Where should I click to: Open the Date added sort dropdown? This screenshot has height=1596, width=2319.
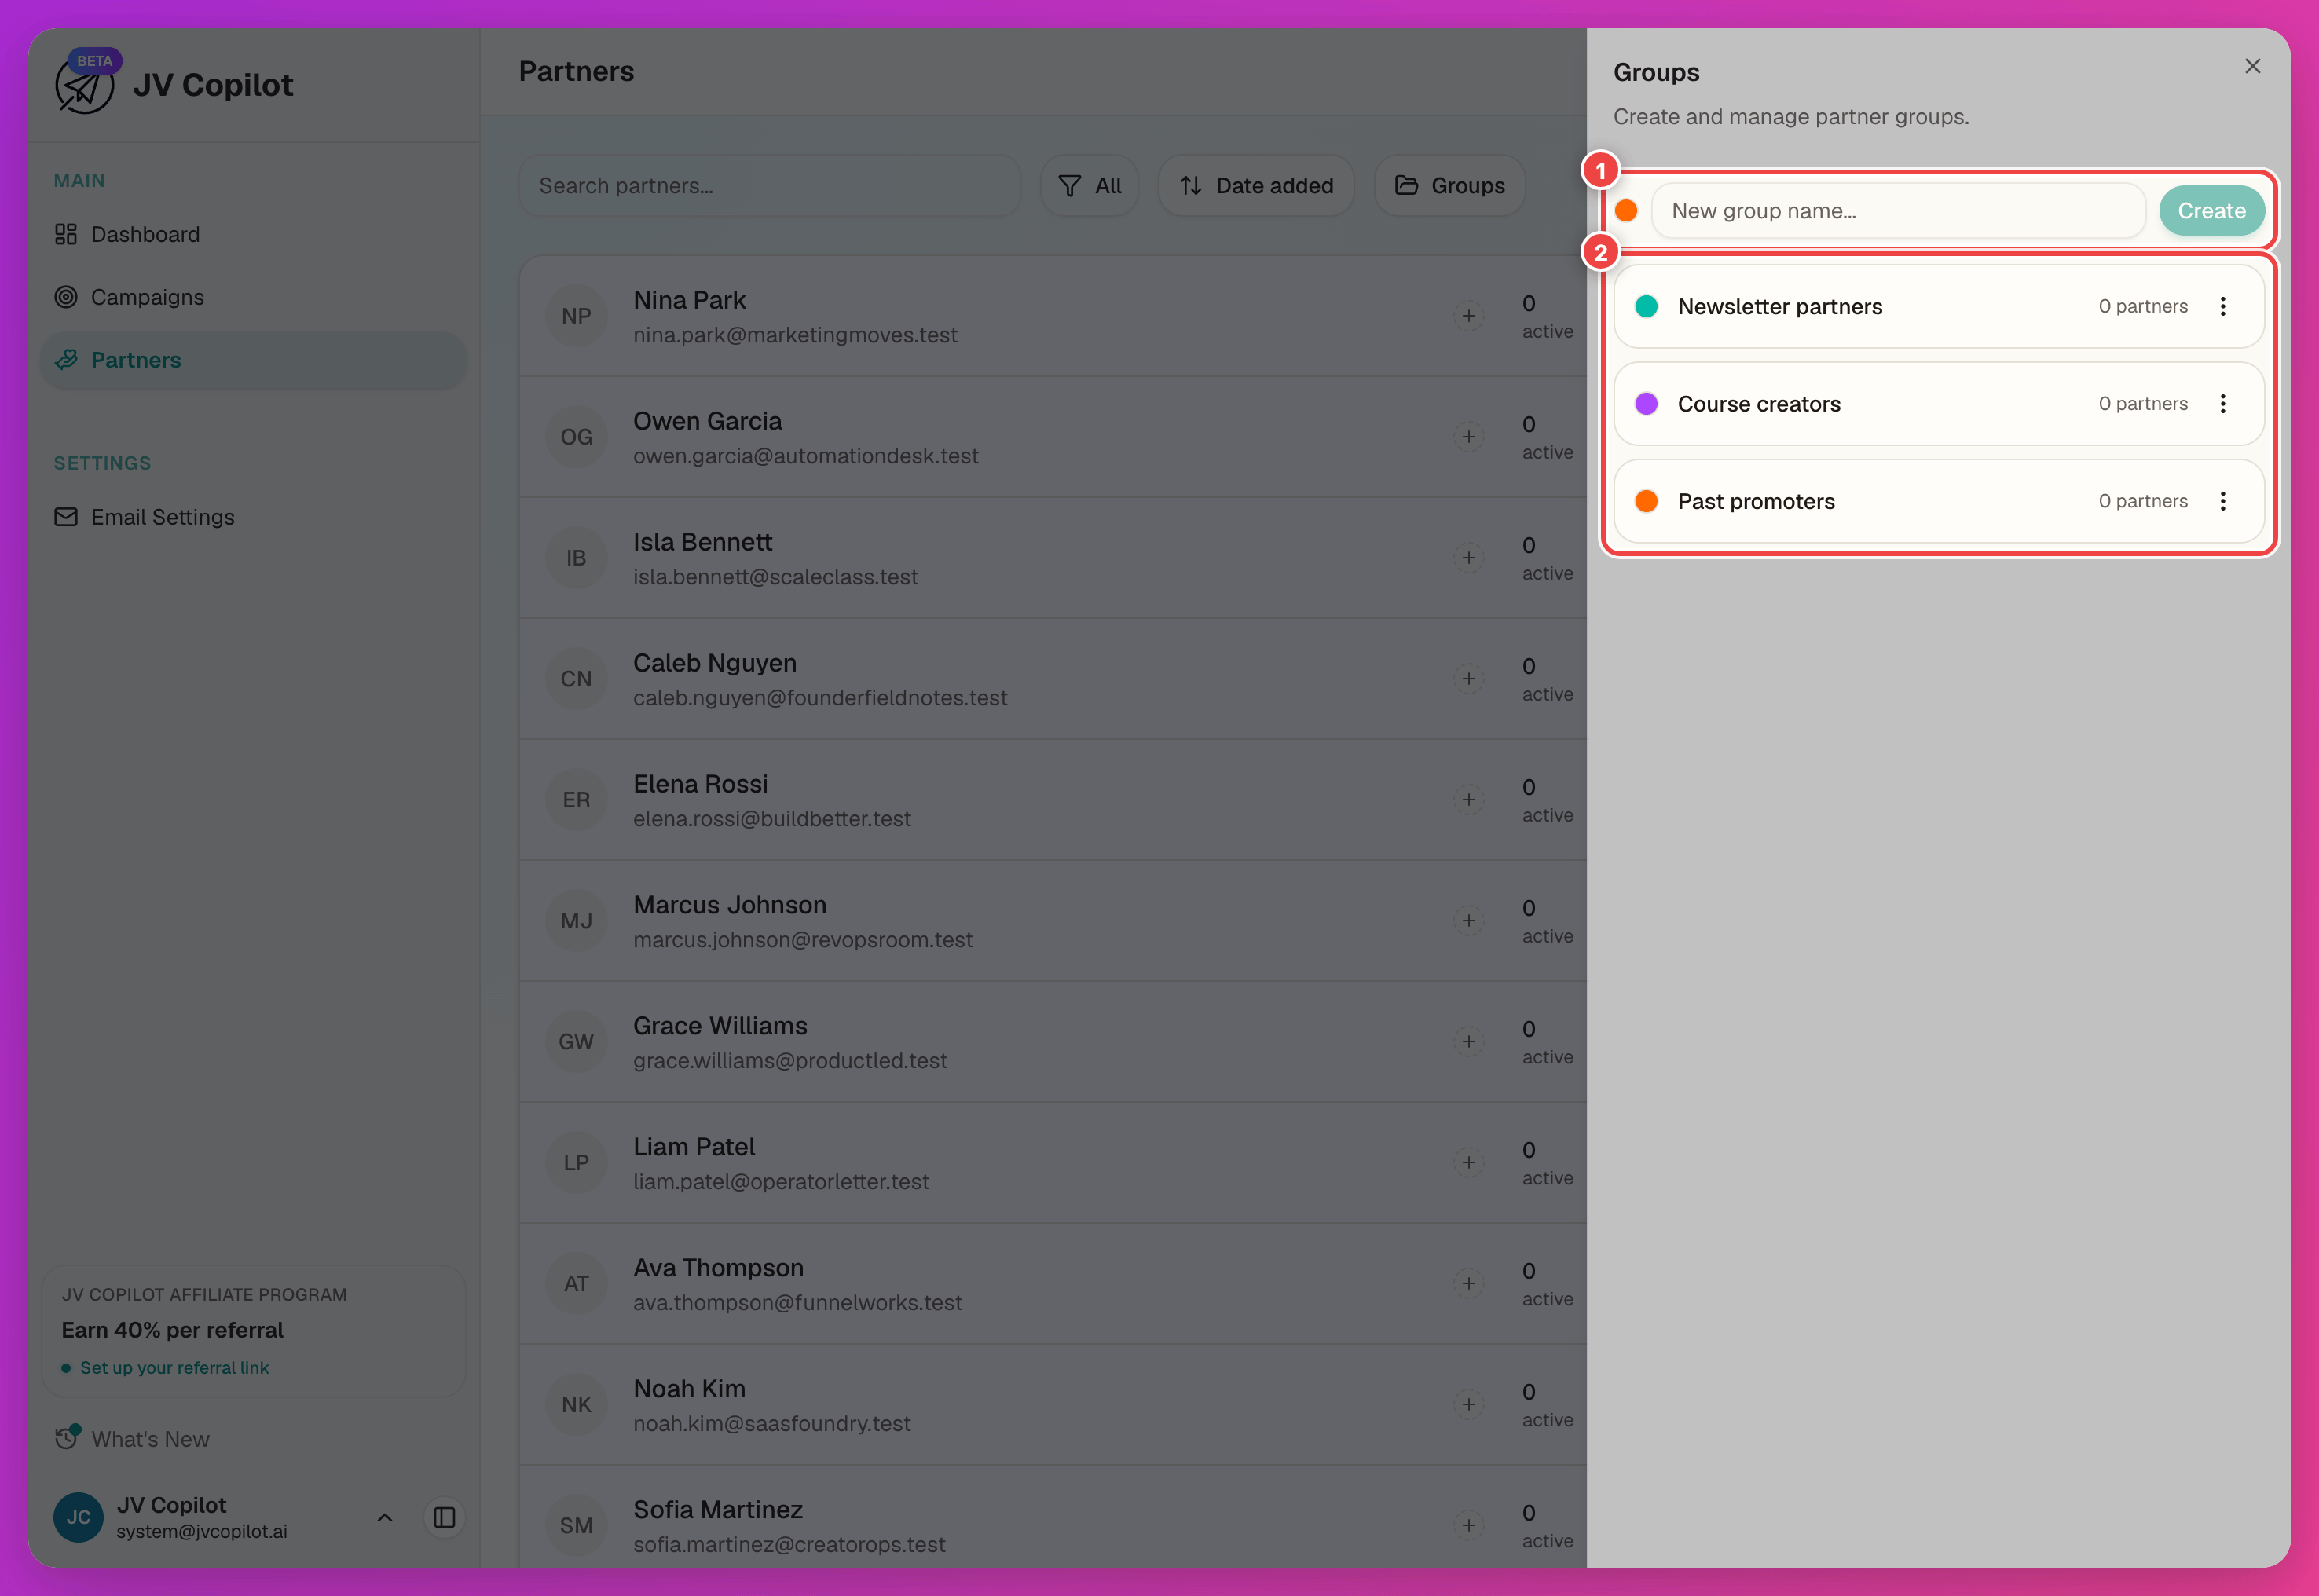[x=1256, y=185]
